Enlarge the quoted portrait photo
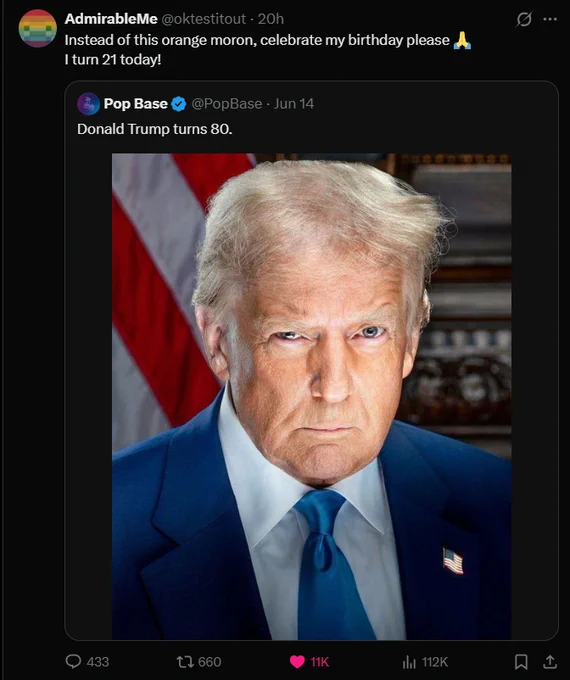The height and width of the screenshot is (680, 570). [311, 396]
